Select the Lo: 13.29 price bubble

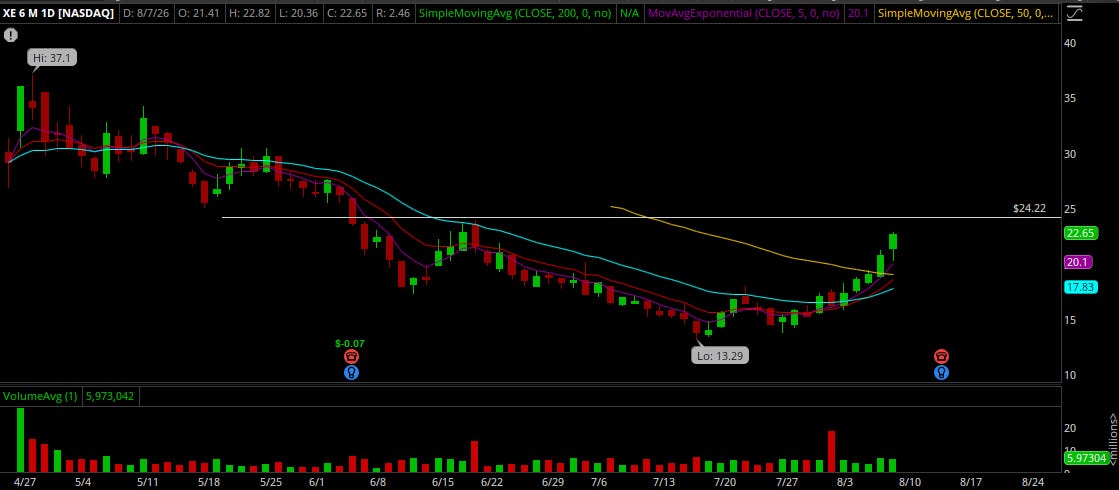[x=720, y=355]
